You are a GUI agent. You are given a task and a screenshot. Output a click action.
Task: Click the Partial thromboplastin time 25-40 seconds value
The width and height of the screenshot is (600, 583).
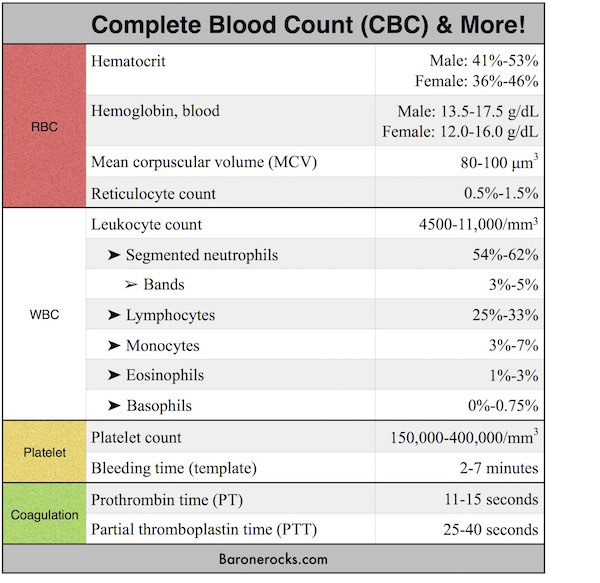point(491,530)
